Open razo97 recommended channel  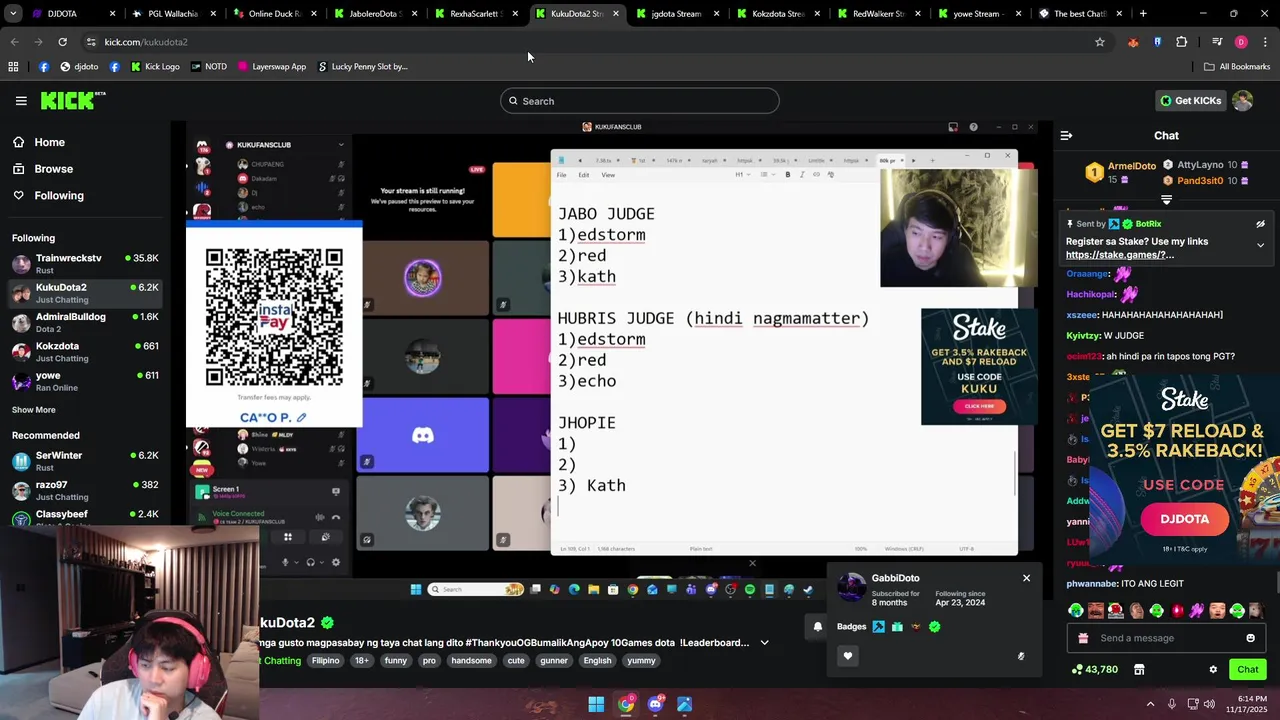click(85, 490)
